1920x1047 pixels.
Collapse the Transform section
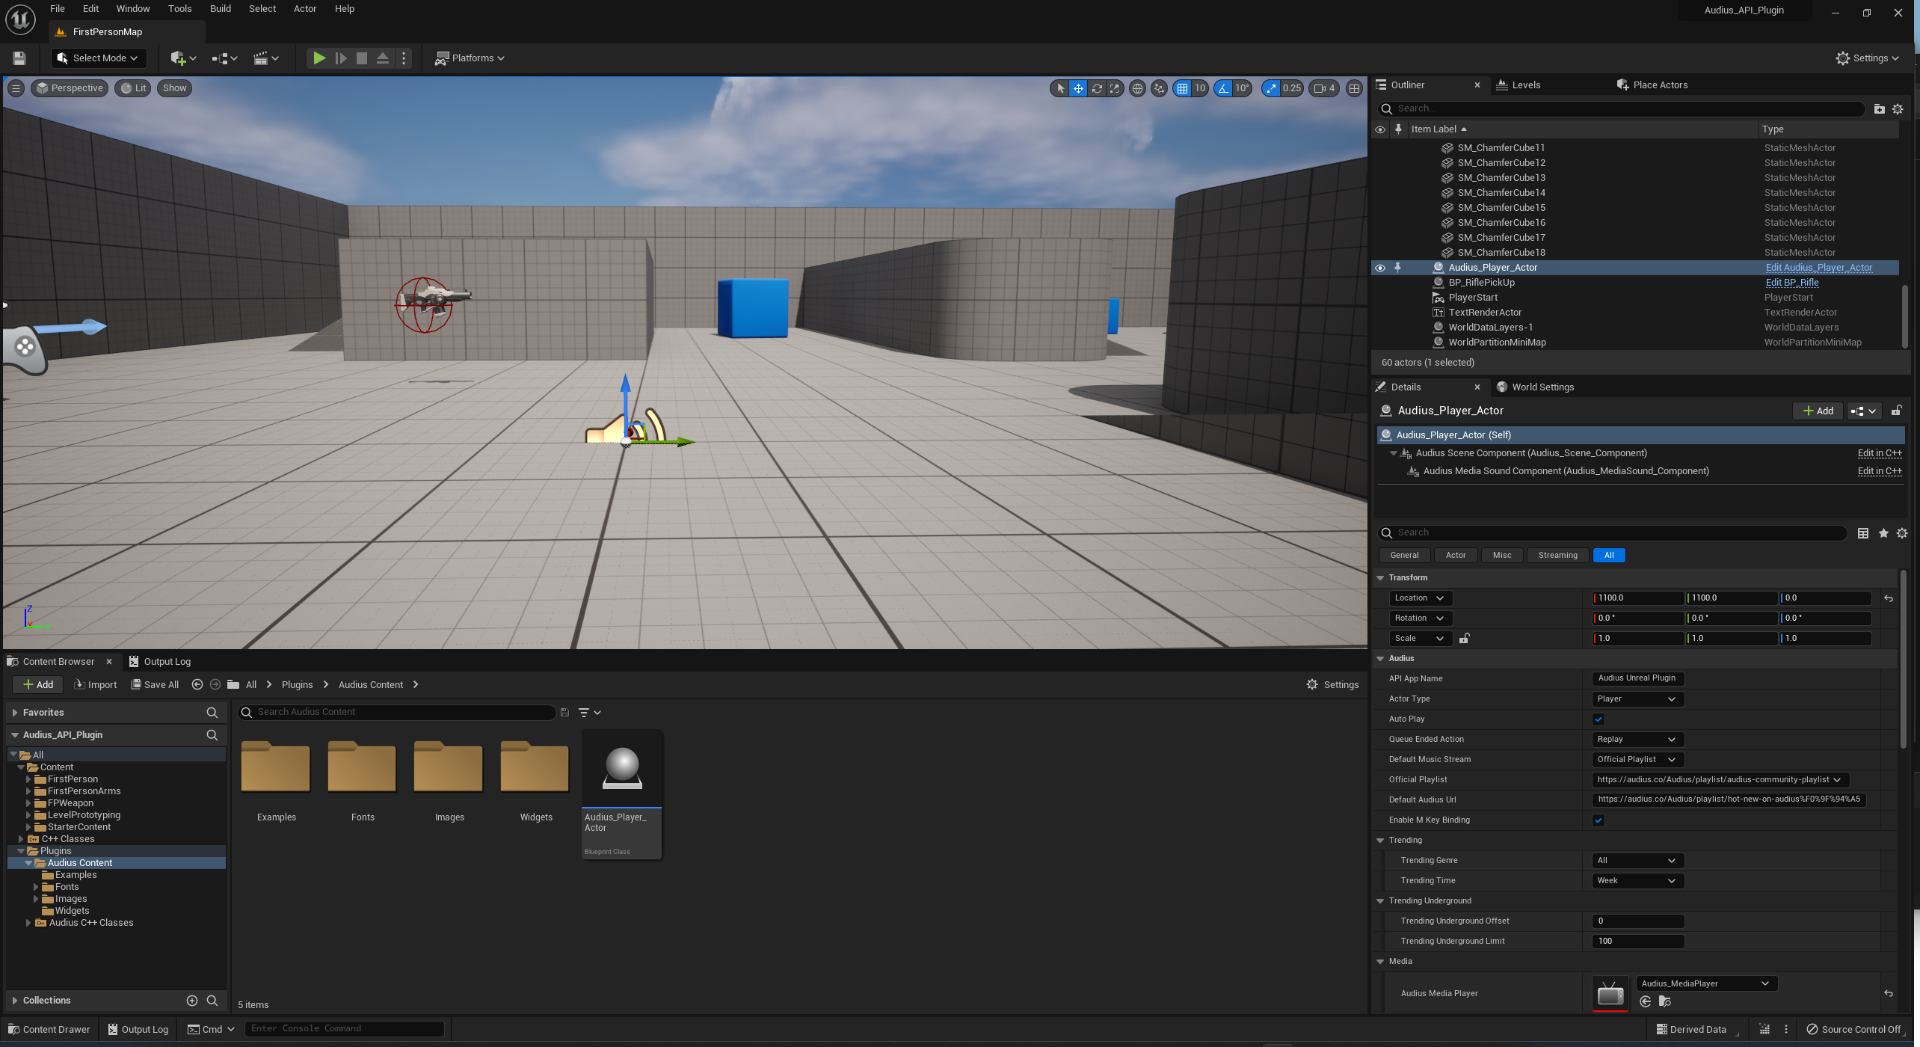coord(1380,578)
